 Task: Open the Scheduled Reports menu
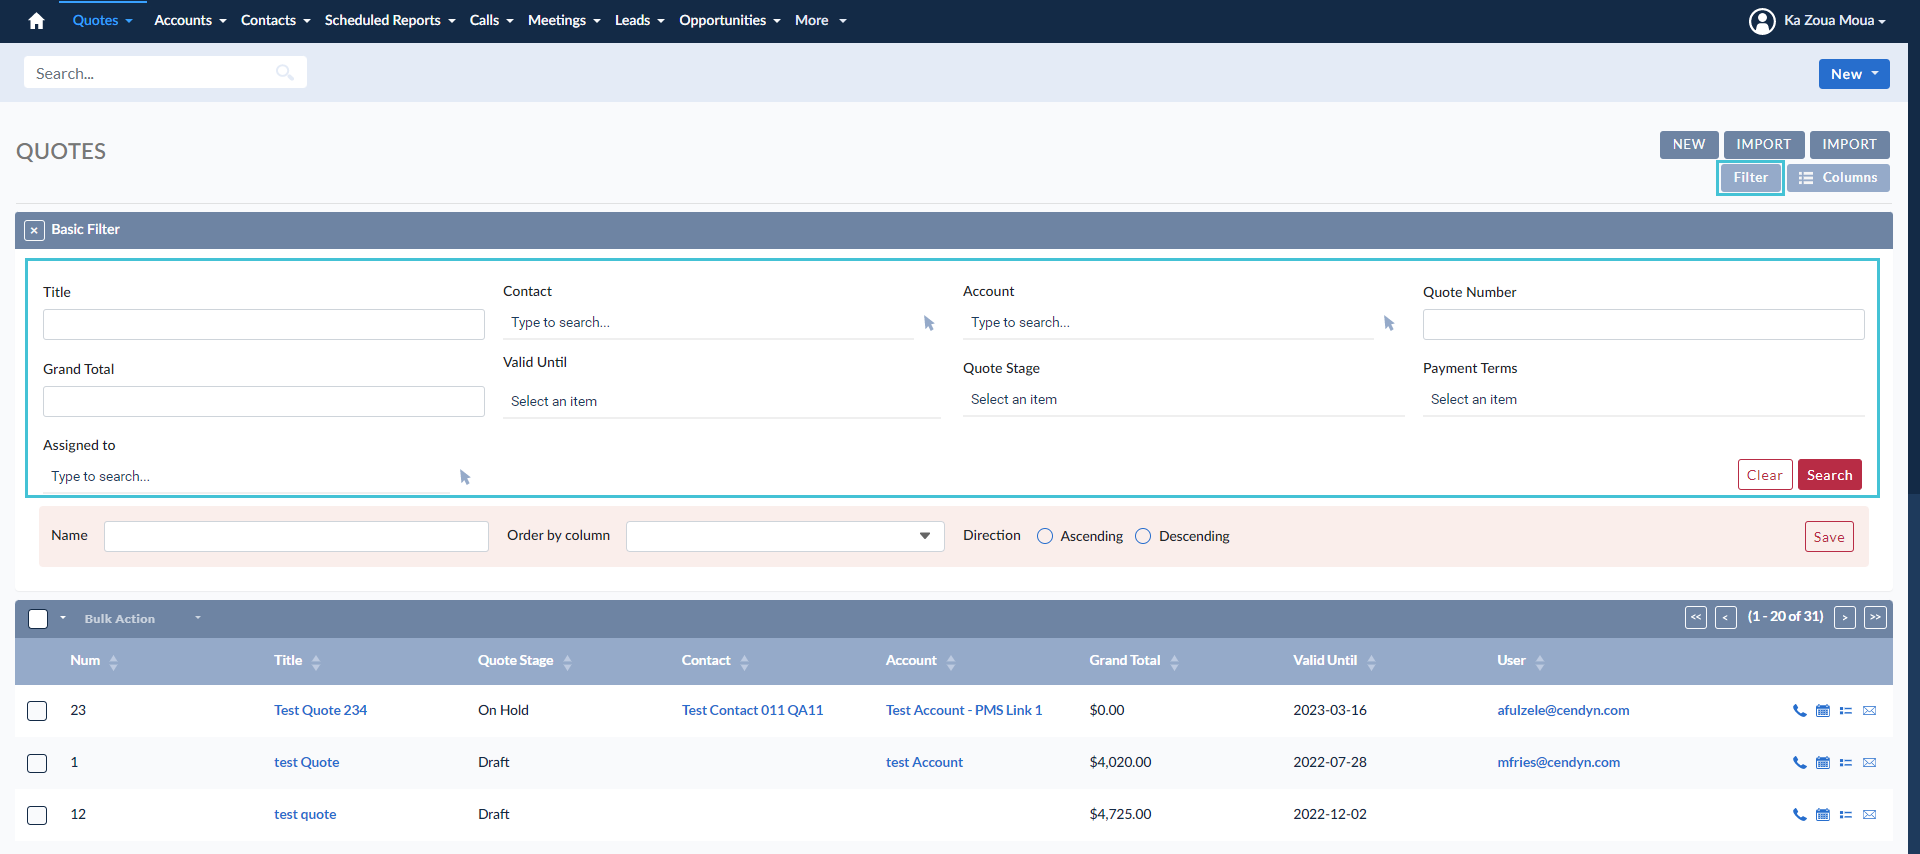pos(390,21)
